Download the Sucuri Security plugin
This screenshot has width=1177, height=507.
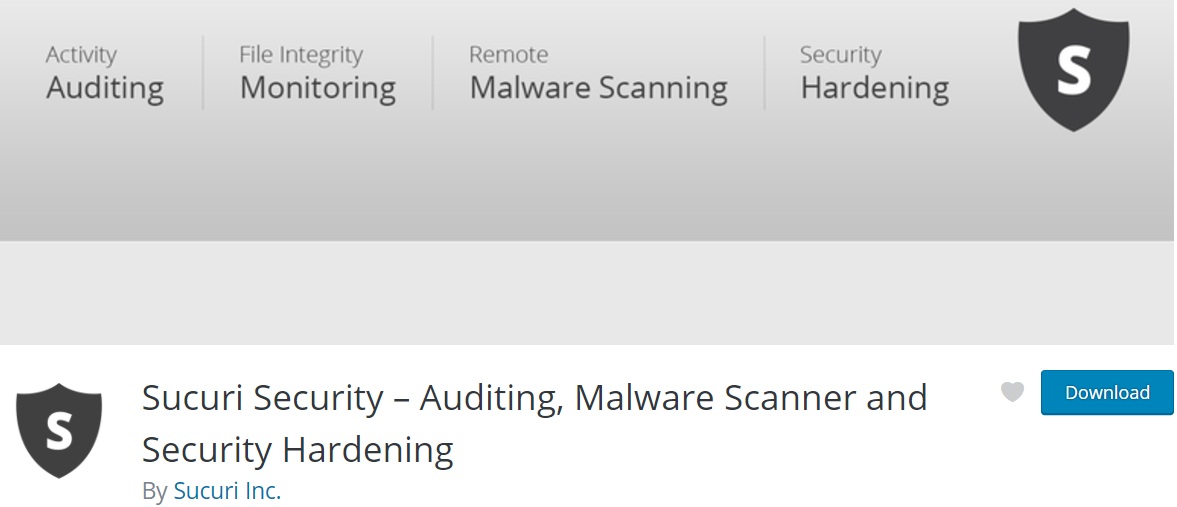1107,392
